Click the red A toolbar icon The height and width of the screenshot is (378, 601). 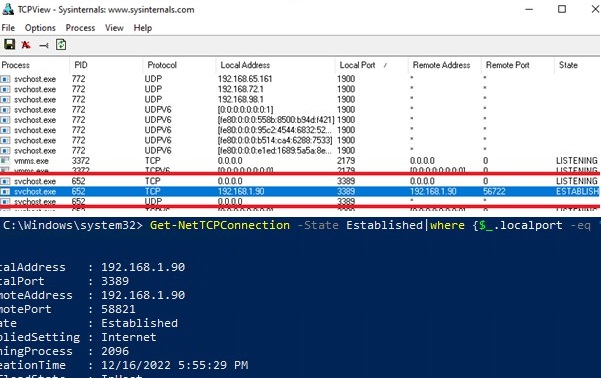(26, 45)
